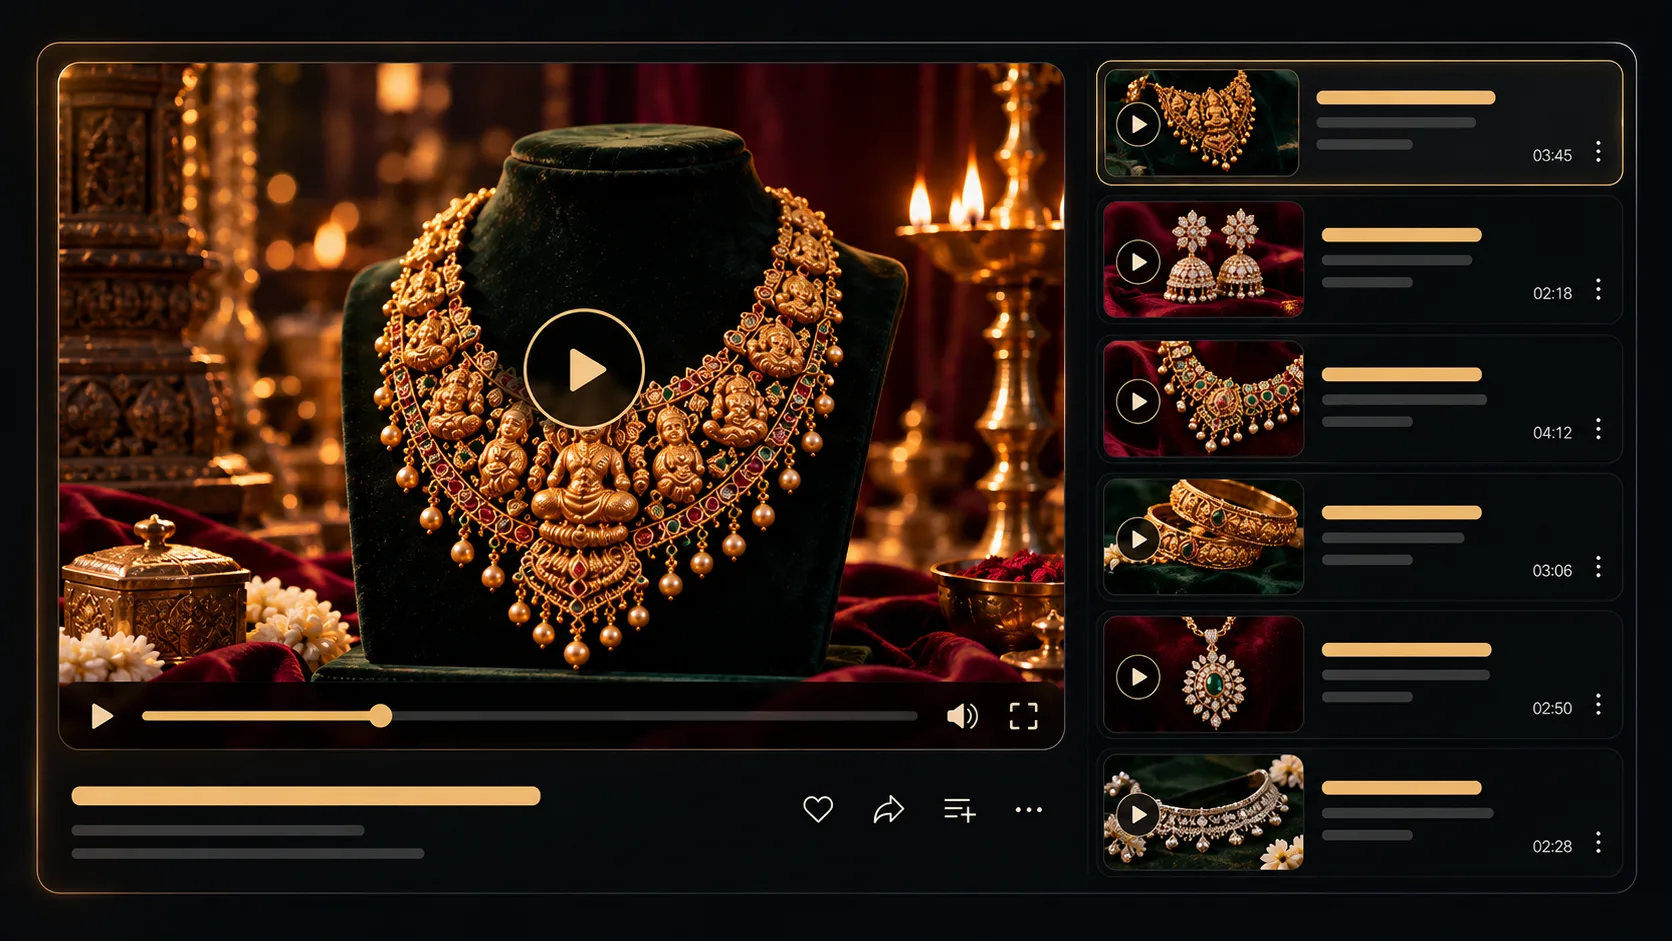Viewport: 1672px width, 941px height.
Task: Click the 04:12 duration label
Action: tap(1552, 433)
